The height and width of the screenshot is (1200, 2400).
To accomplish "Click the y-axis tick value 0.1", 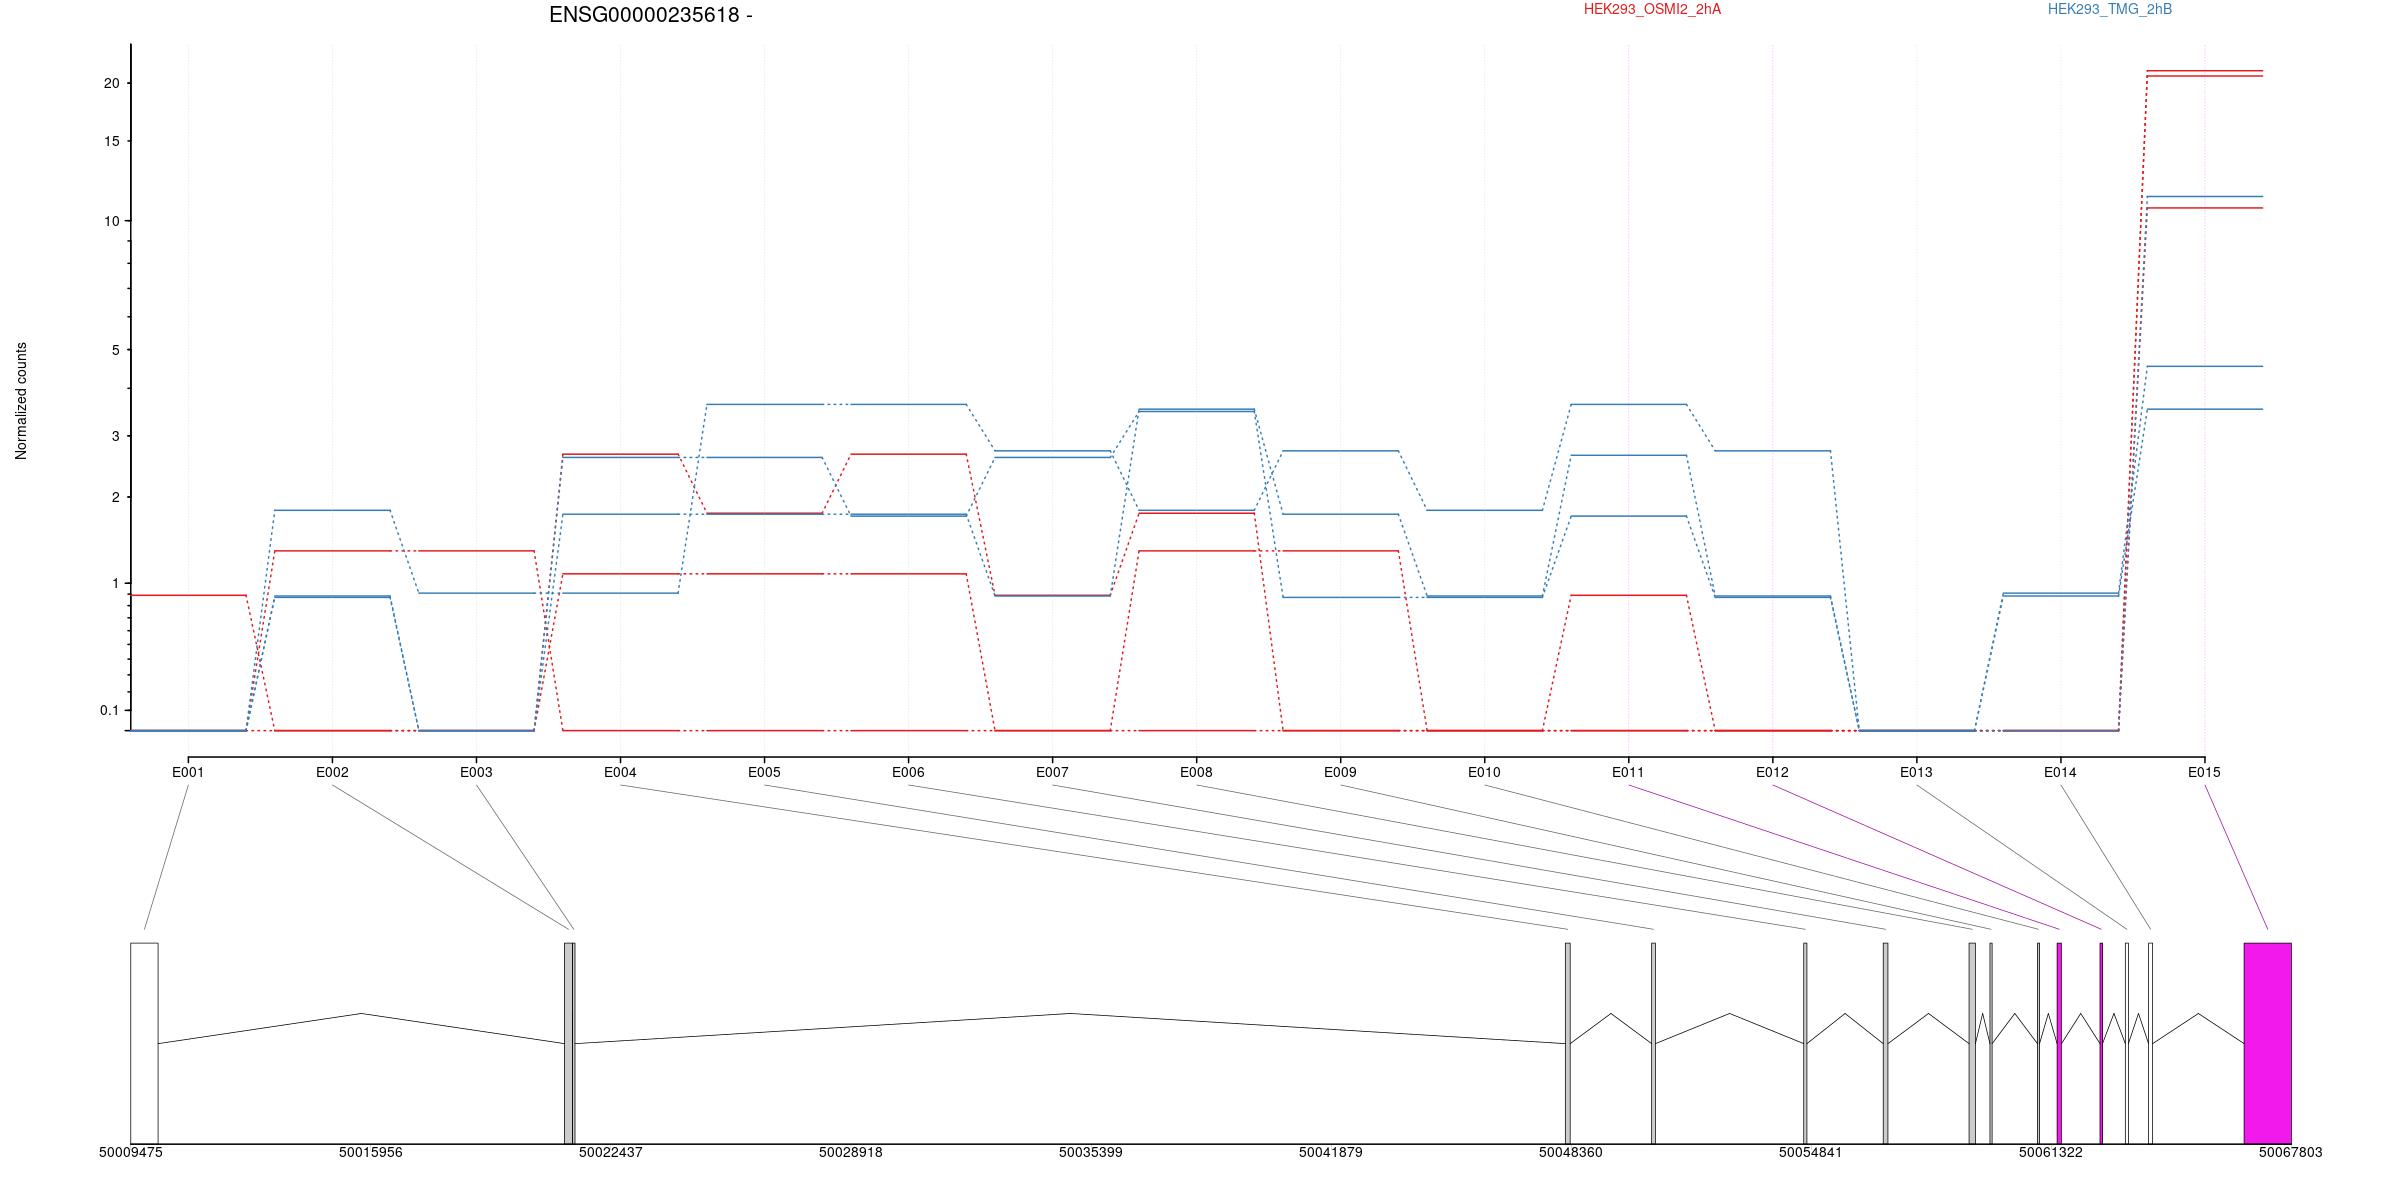I will click(109, 710).
